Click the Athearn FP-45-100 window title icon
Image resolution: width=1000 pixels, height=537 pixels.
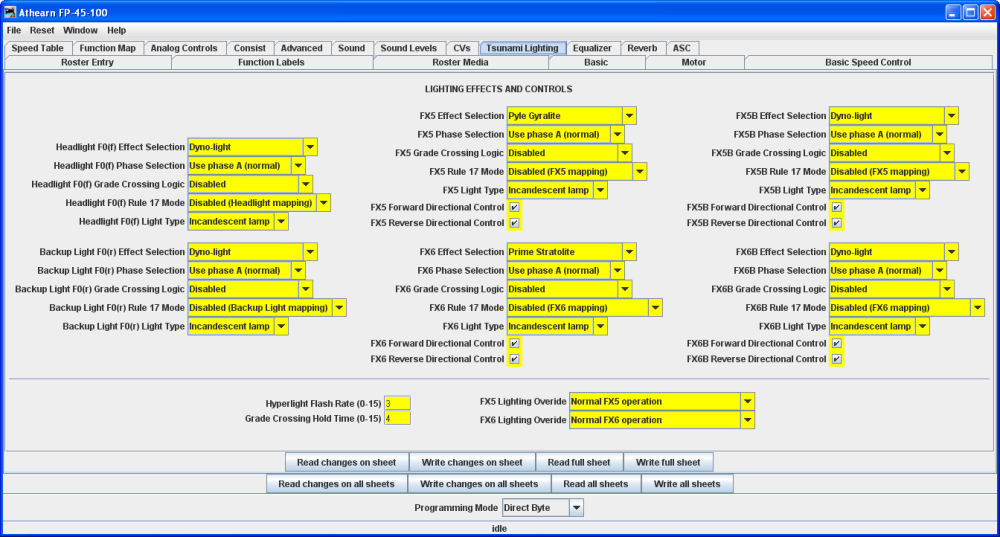point(11,12)
